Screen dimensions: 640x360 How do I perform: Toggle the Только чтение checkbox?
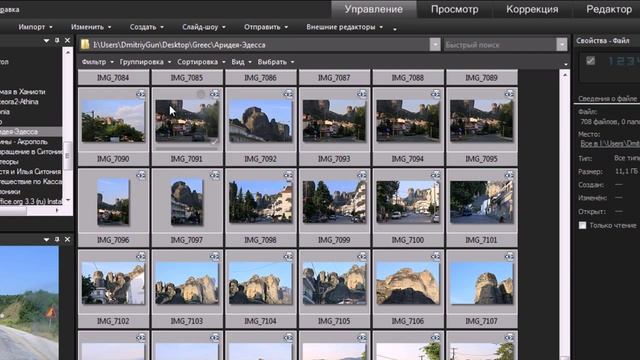pos(582,225)
